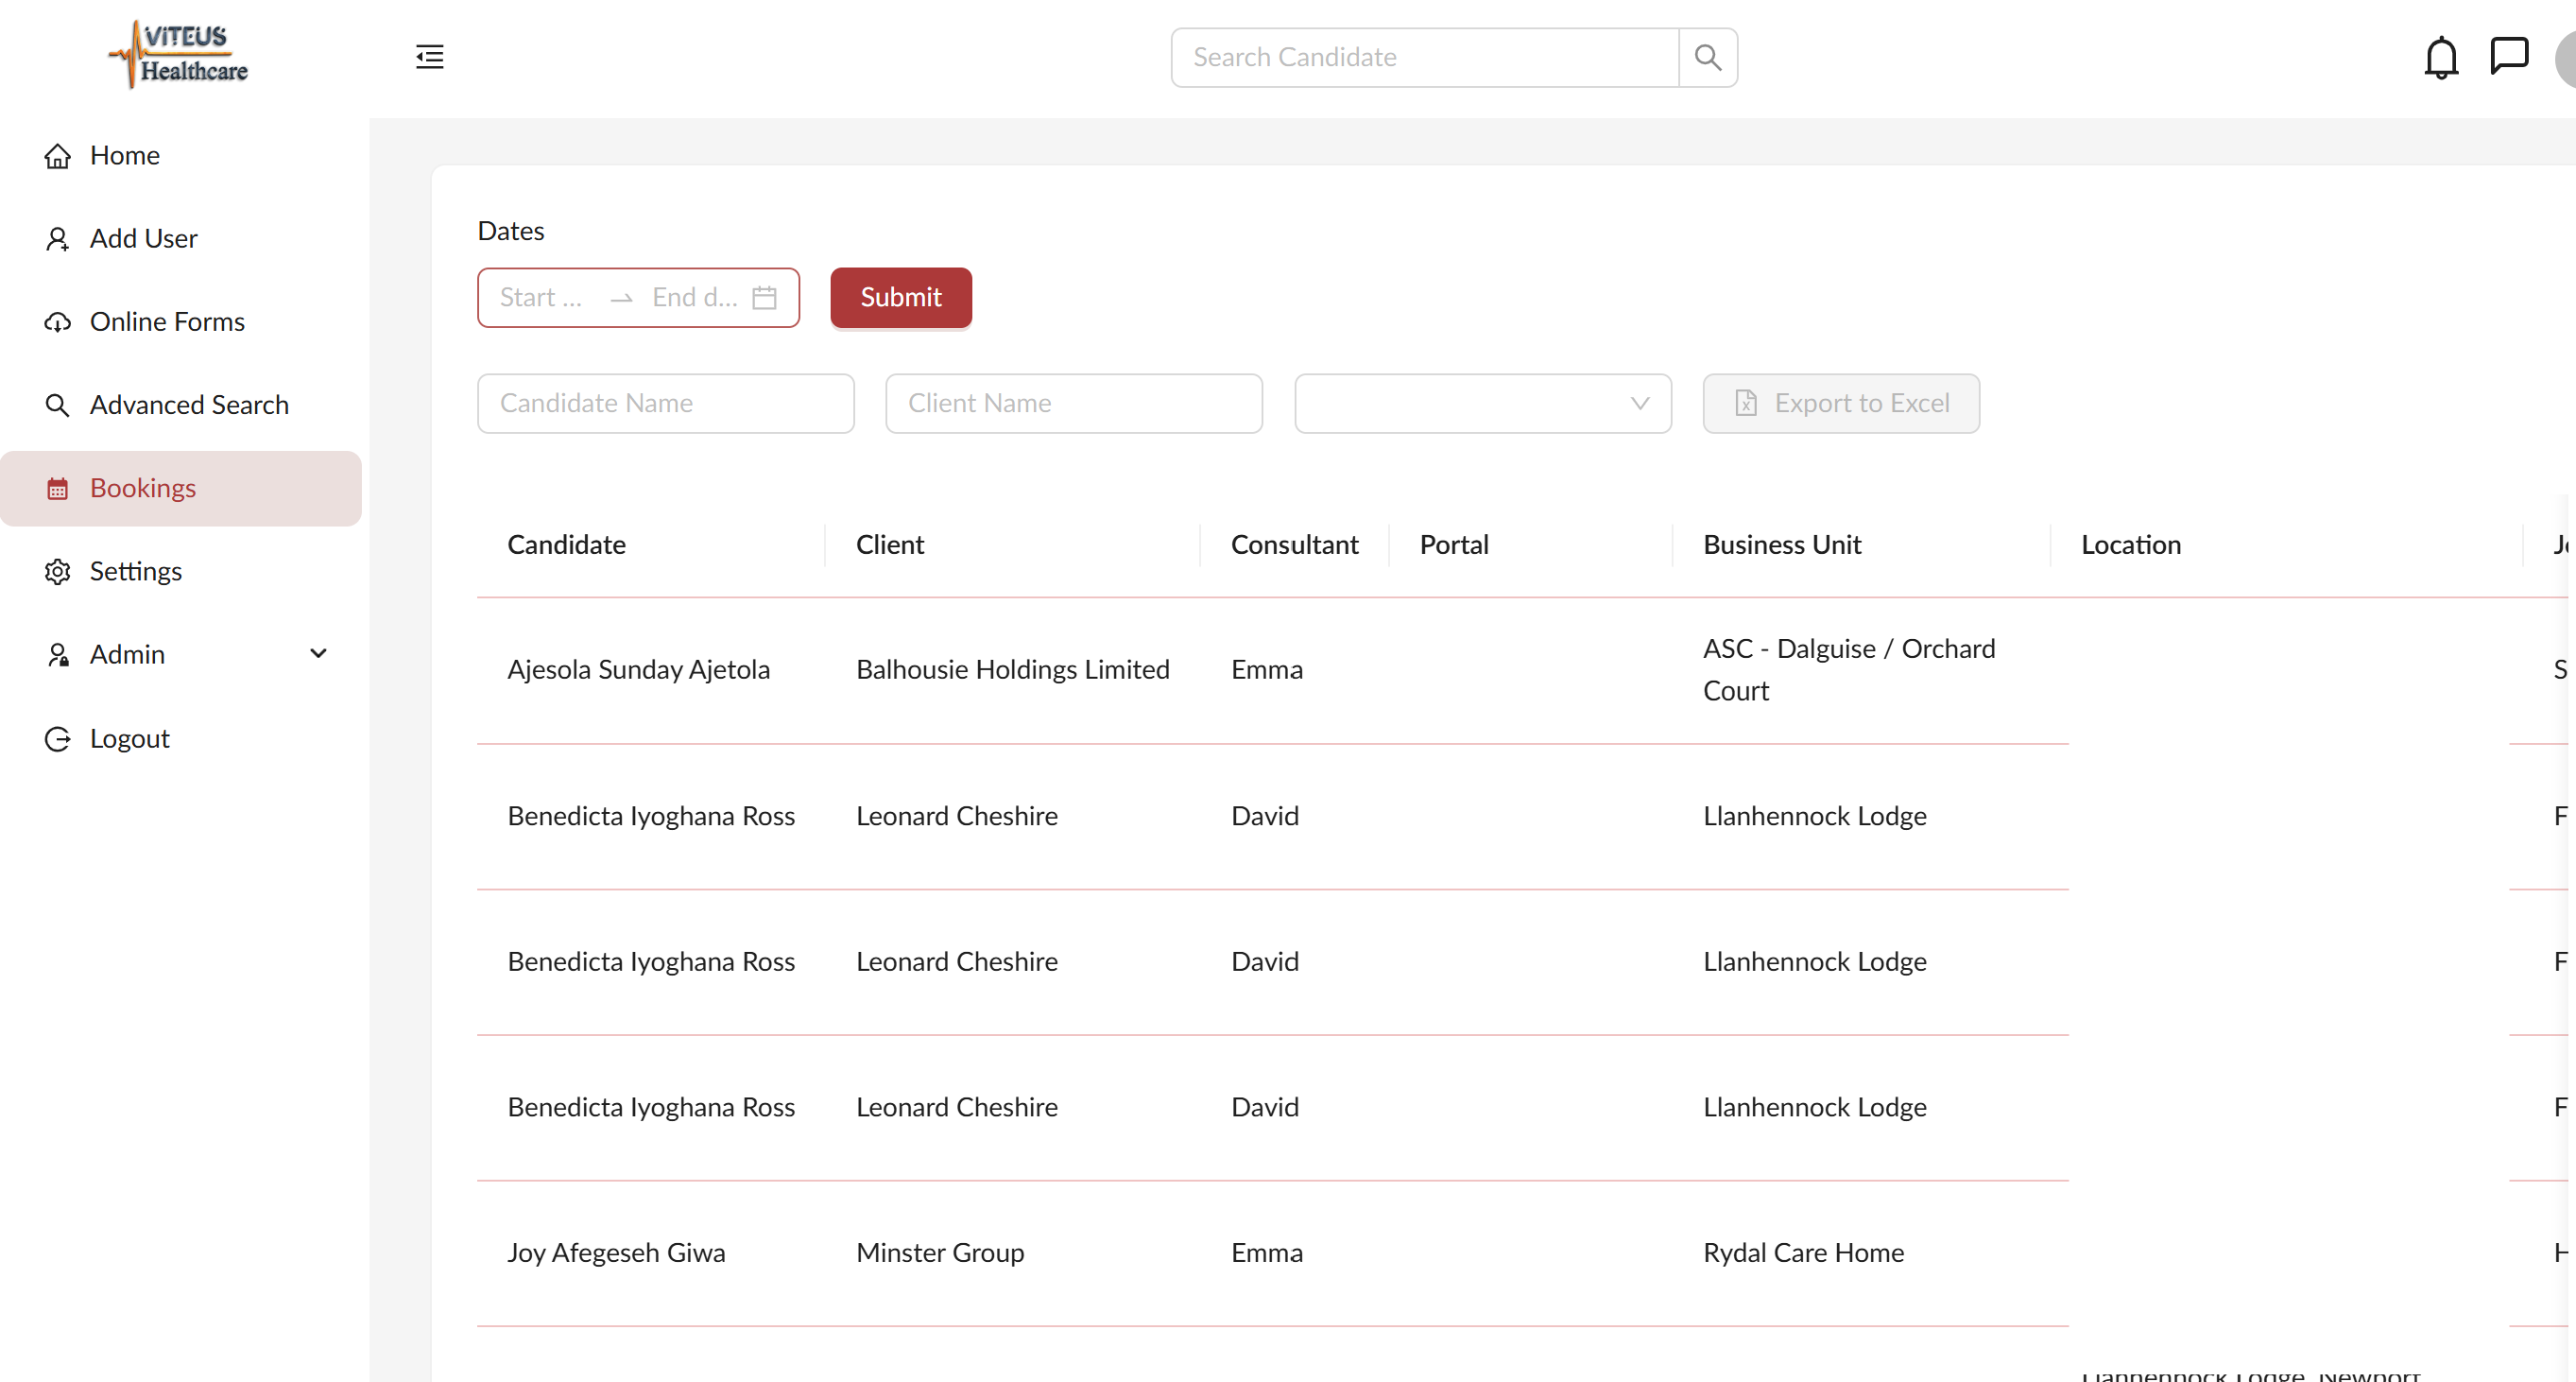
Task: Select Add User in sidebar
Action: coord(143,239)
